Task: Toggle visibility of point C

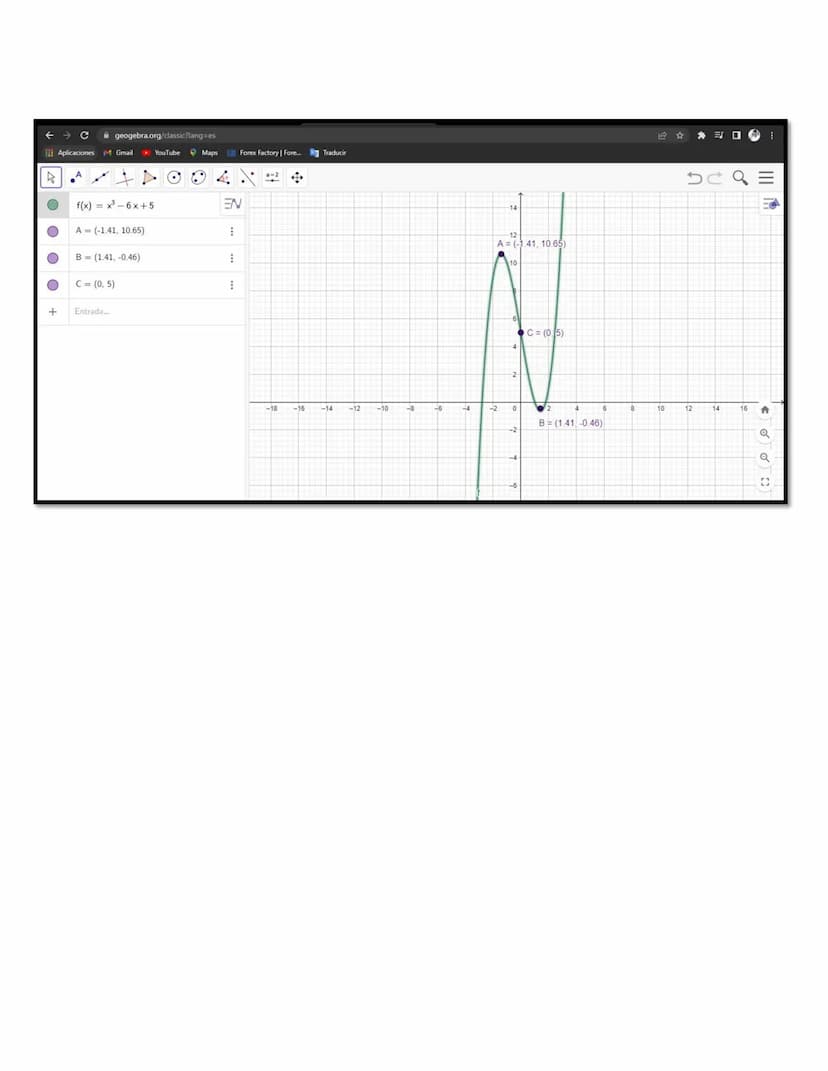Action: [53, 285]
